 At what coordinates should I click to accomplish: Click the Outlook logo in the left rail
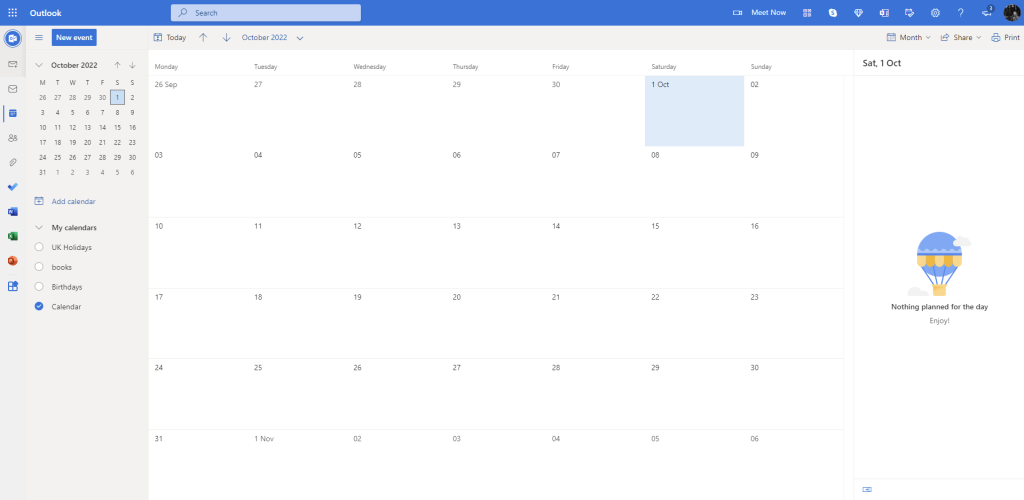click(x=12, y=39)
